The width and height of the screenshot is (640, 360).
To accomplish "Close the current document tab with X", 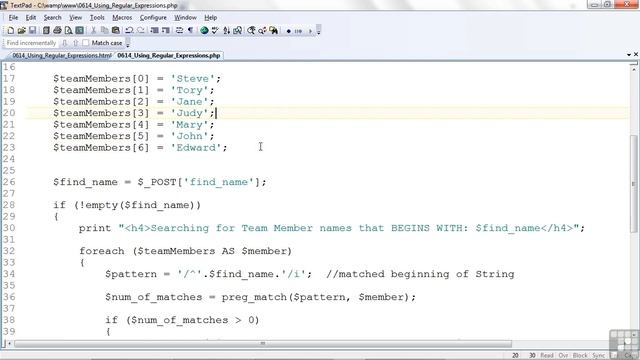I will [x=636, y=54].
